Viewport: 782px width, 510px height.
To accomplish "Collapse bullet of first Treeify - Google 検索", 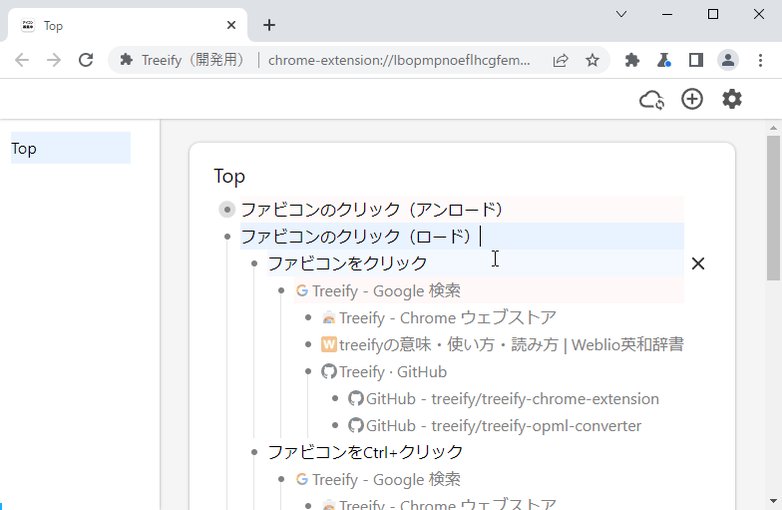I will (281, 290).
